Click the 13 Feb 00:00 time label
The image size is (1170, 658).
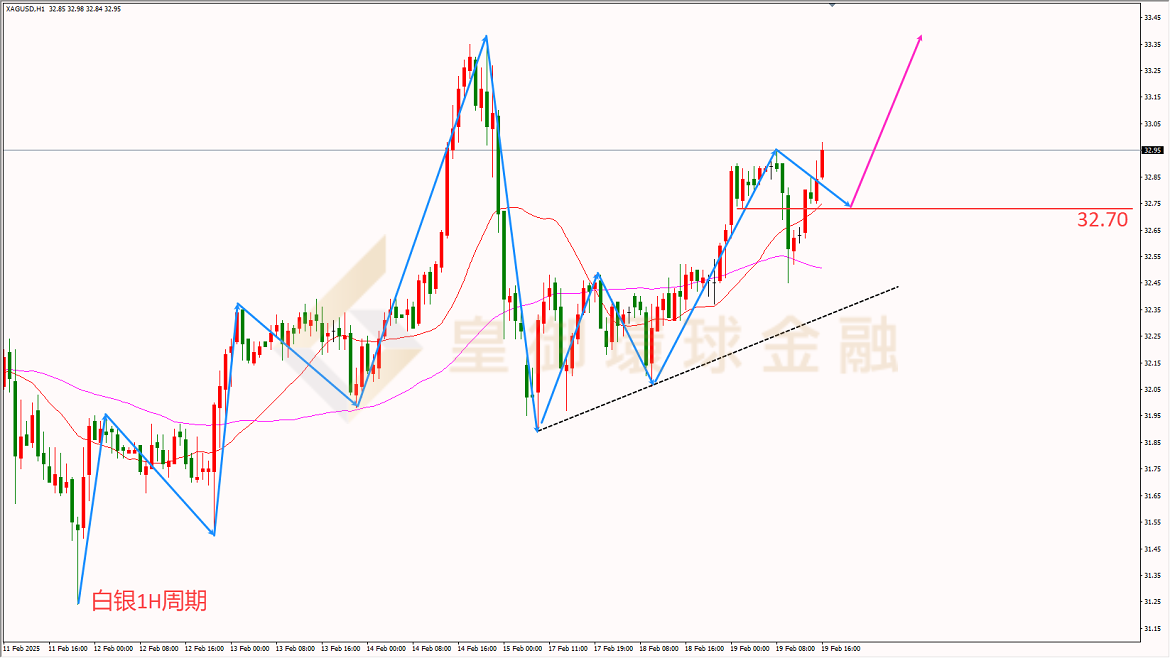[x=250, y=648]
